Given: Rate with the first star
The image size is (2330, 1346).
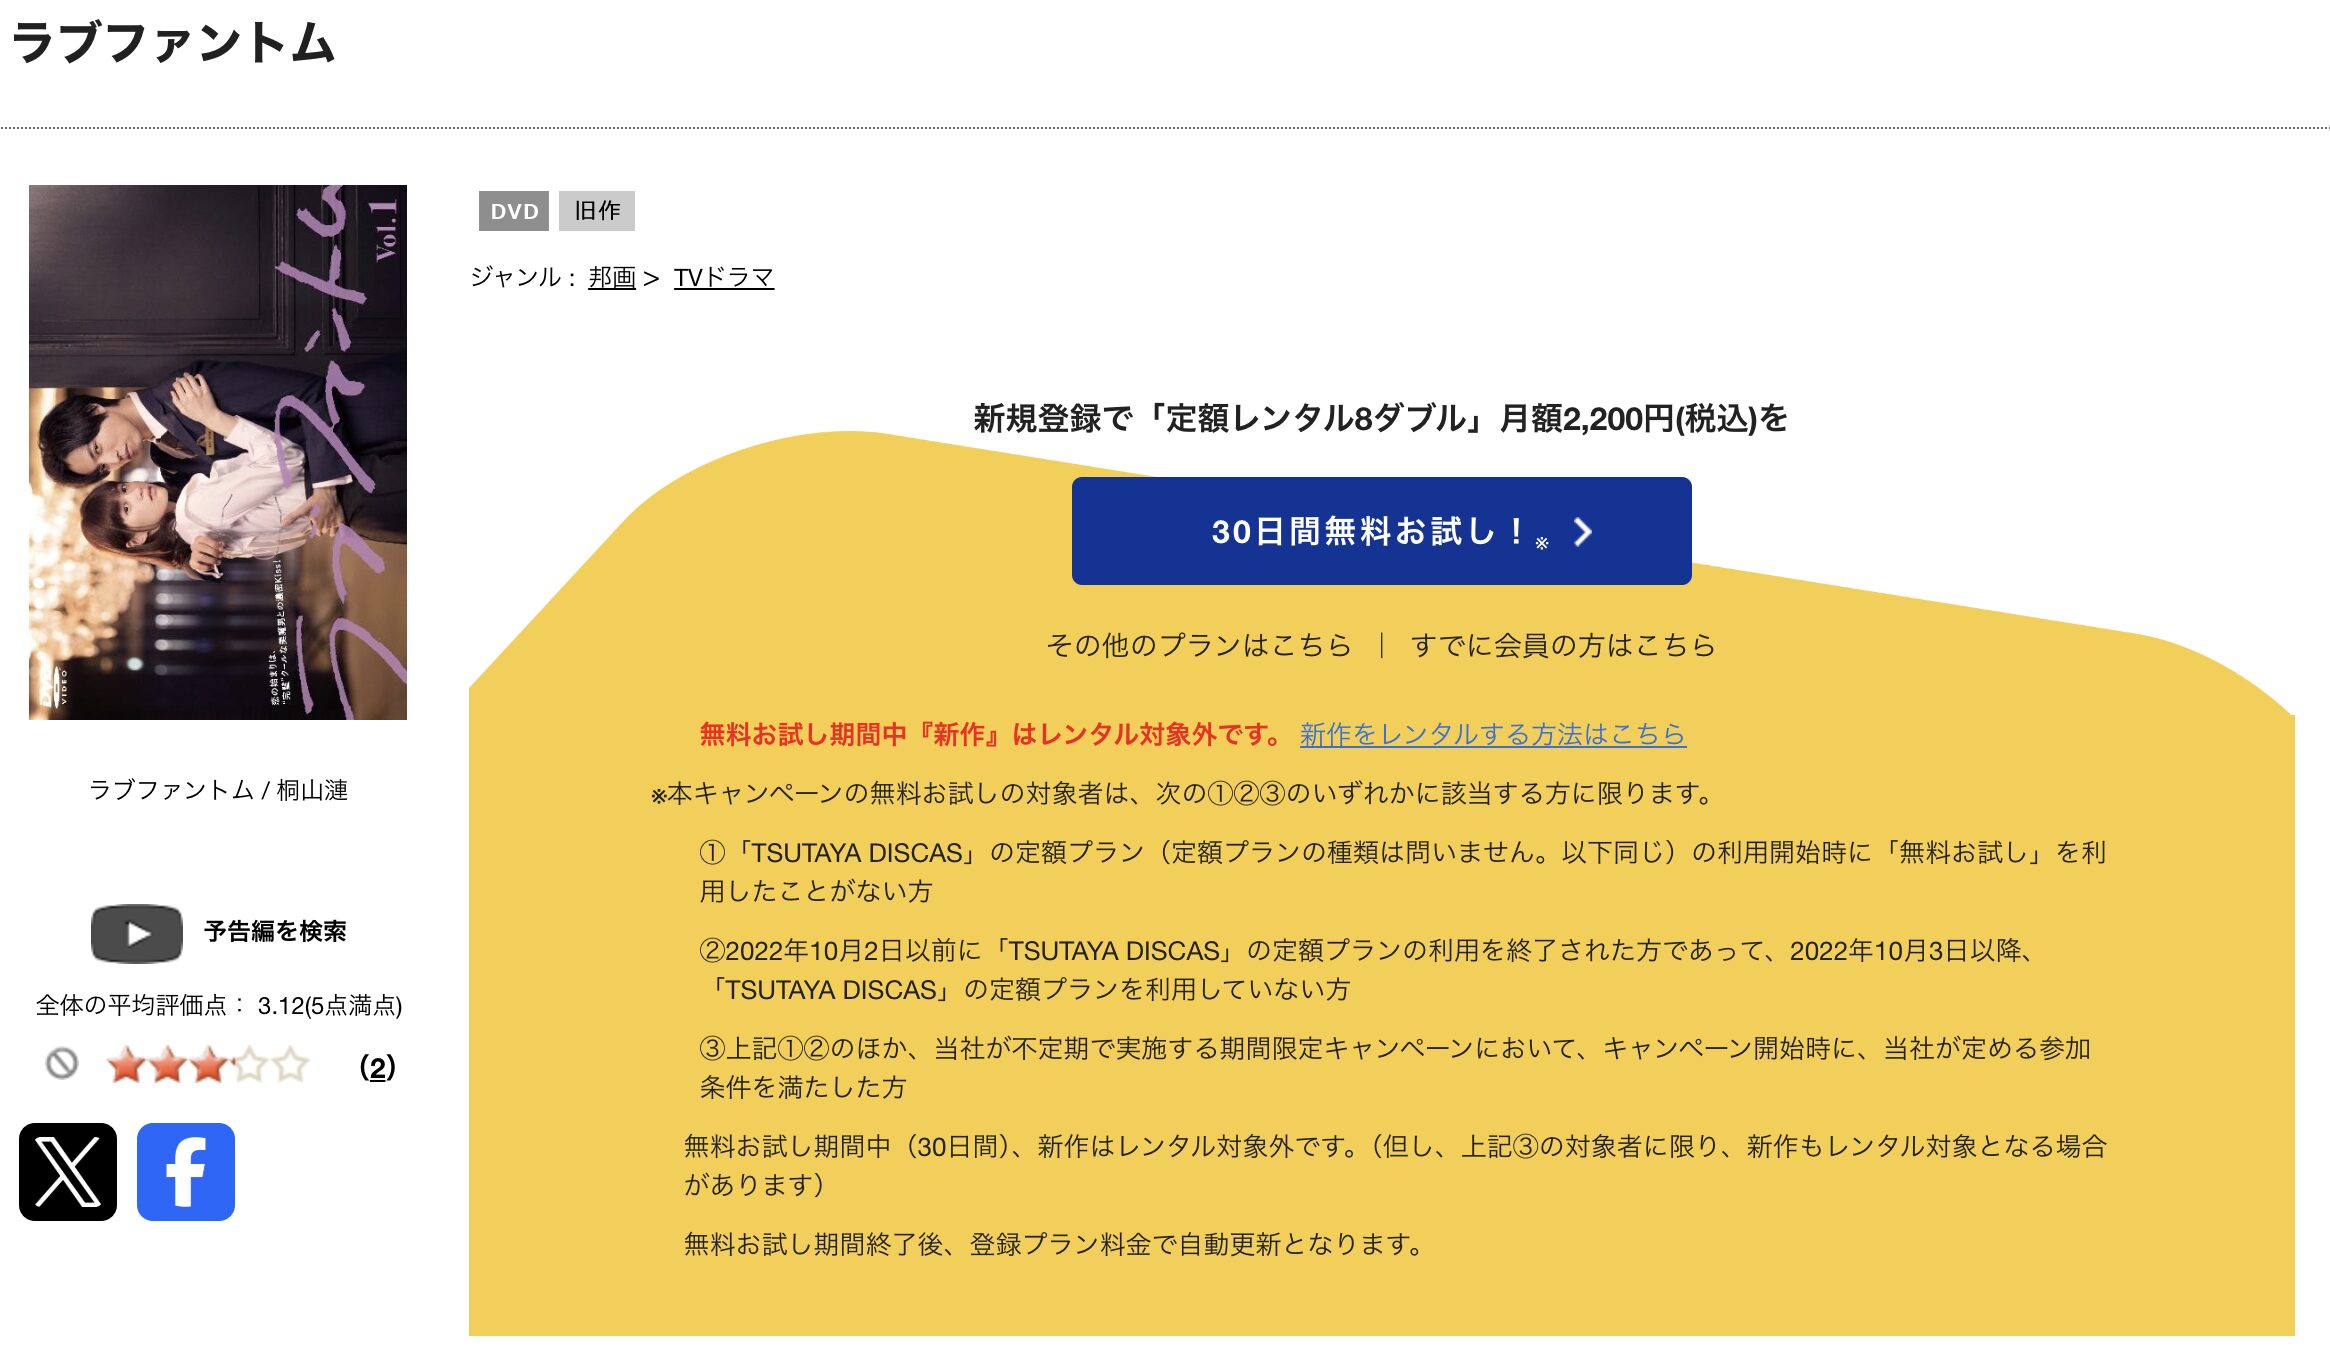Looking at the screenshot, I should pos(127,1065).
